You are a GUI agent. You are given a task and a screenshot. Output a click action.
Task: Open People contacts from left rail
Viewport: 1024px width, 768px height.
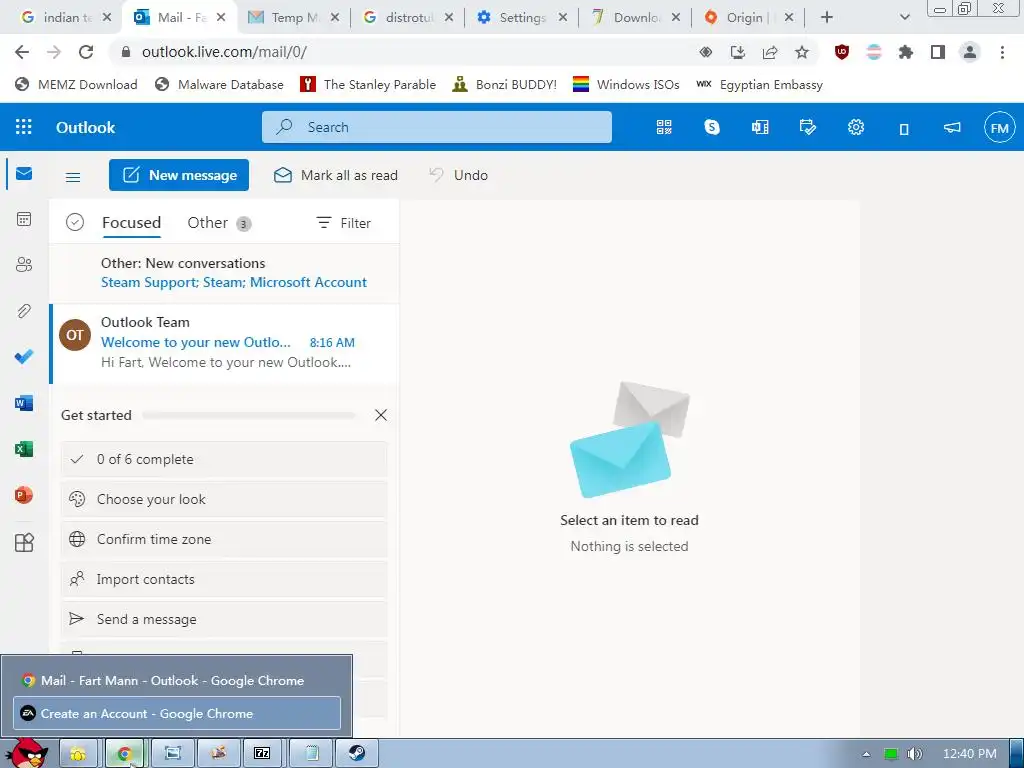point(24,264)
